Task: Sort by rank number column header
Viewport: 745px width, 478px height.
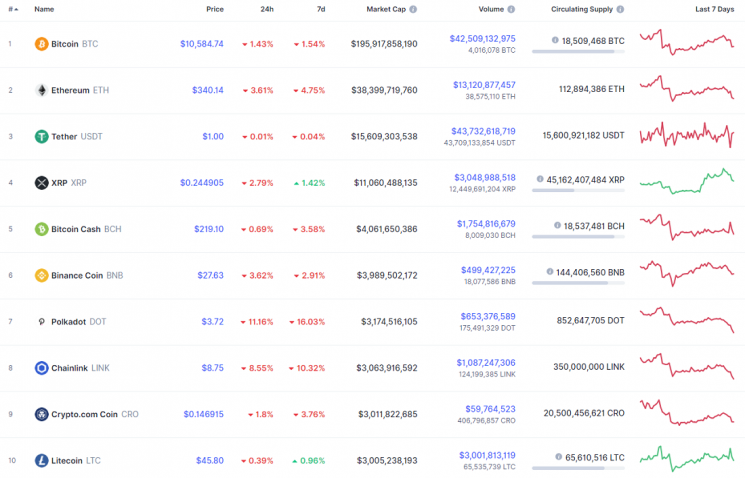Action: [13, 9]
